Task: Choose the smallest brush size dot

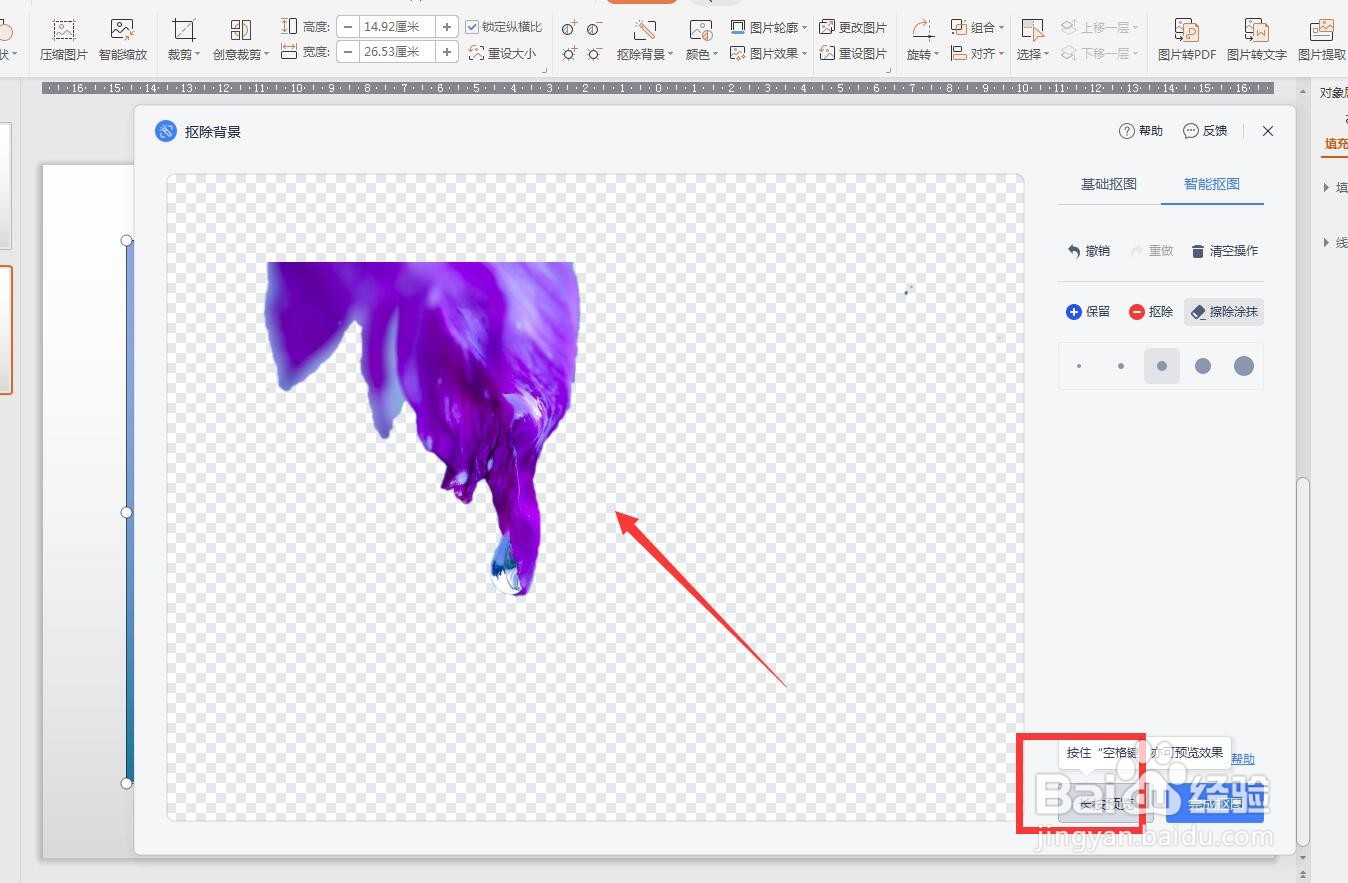Action: (1079, 366)
